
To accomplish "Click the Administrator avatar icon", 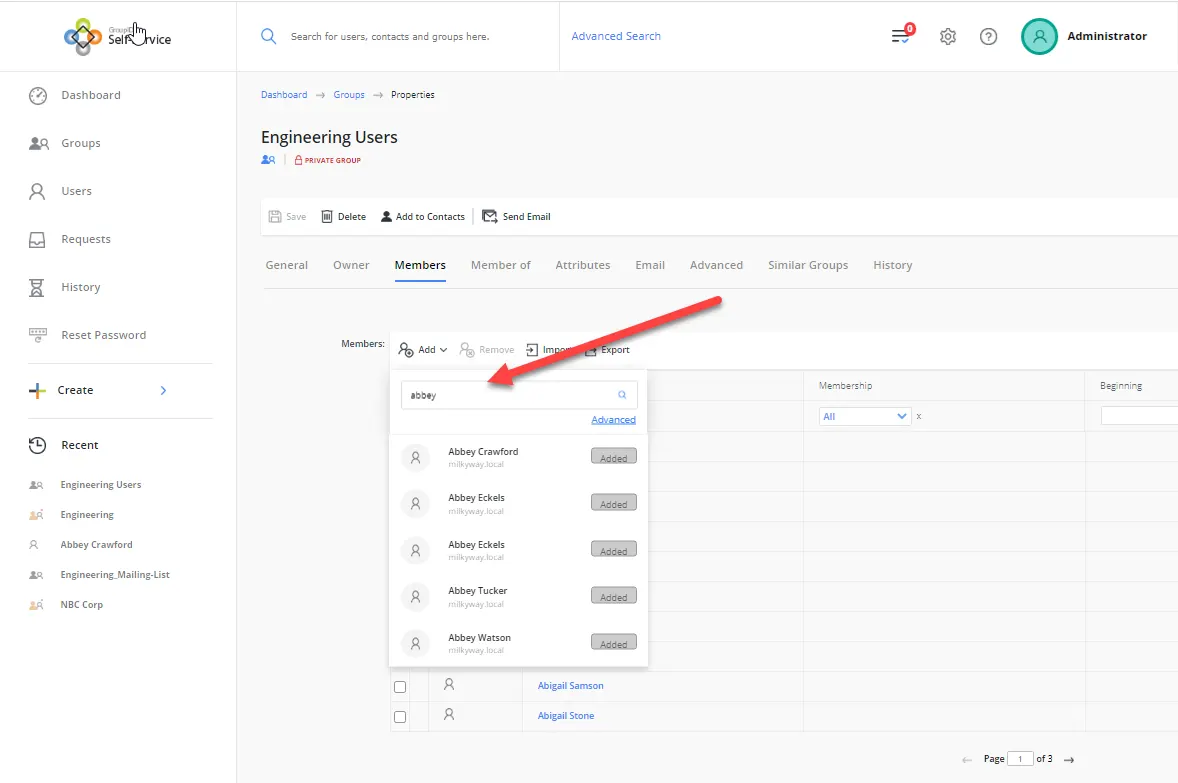I will [1039, 36].
